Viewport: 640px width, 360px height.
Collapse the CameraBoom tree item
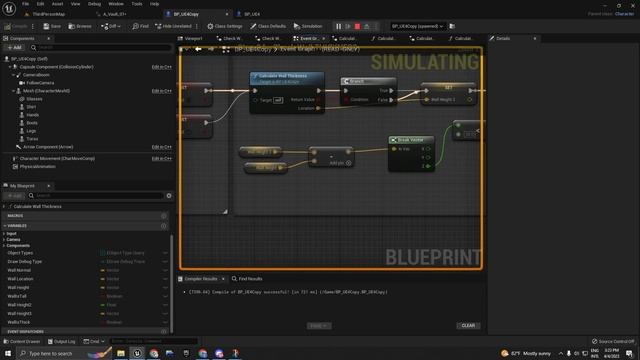pos(13,75)
